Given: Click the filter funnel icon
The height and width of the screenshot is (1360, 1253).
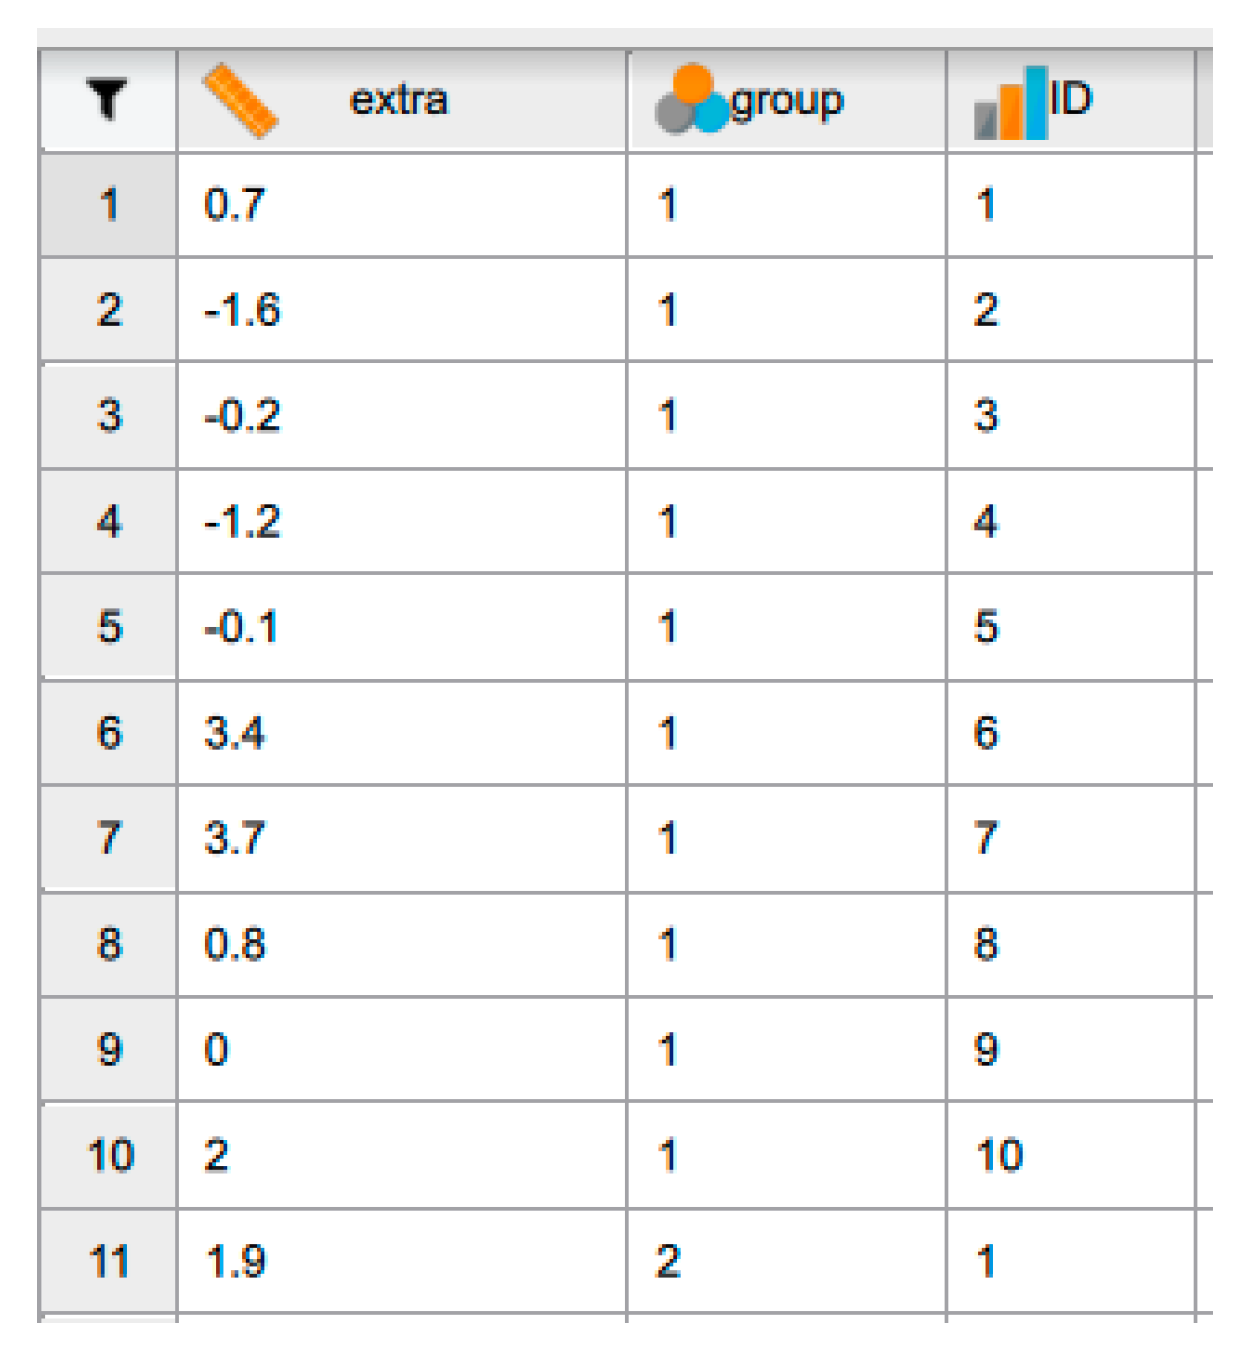Looking at the screenshot, I should click(107, 99).
